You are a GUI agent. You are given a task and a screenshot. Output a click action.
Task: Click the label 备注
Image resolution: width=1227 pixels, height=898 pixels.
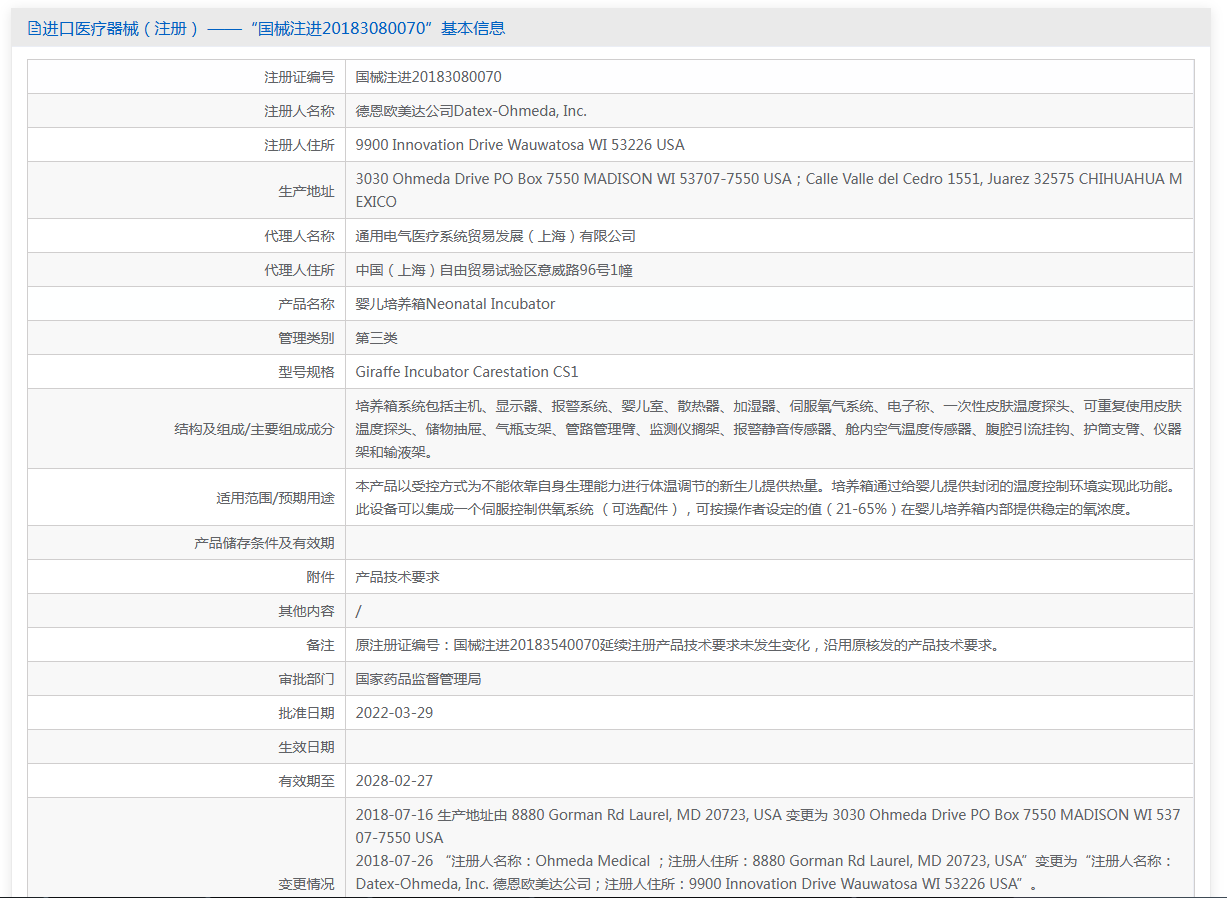(320, 645)
